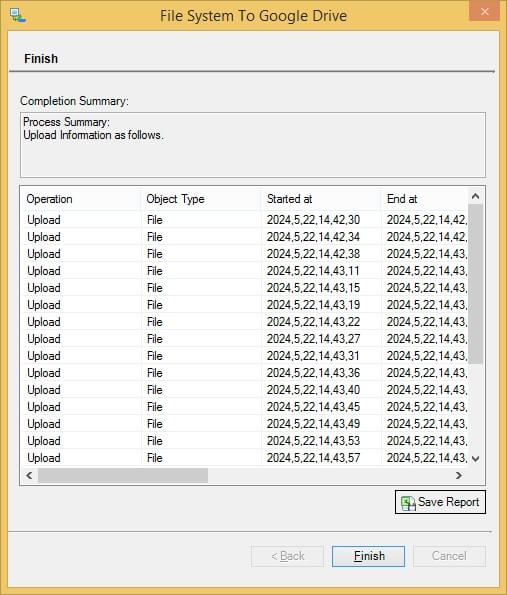Click the Process Summary text box
The image size is (507, 595).
pos(253,145)
